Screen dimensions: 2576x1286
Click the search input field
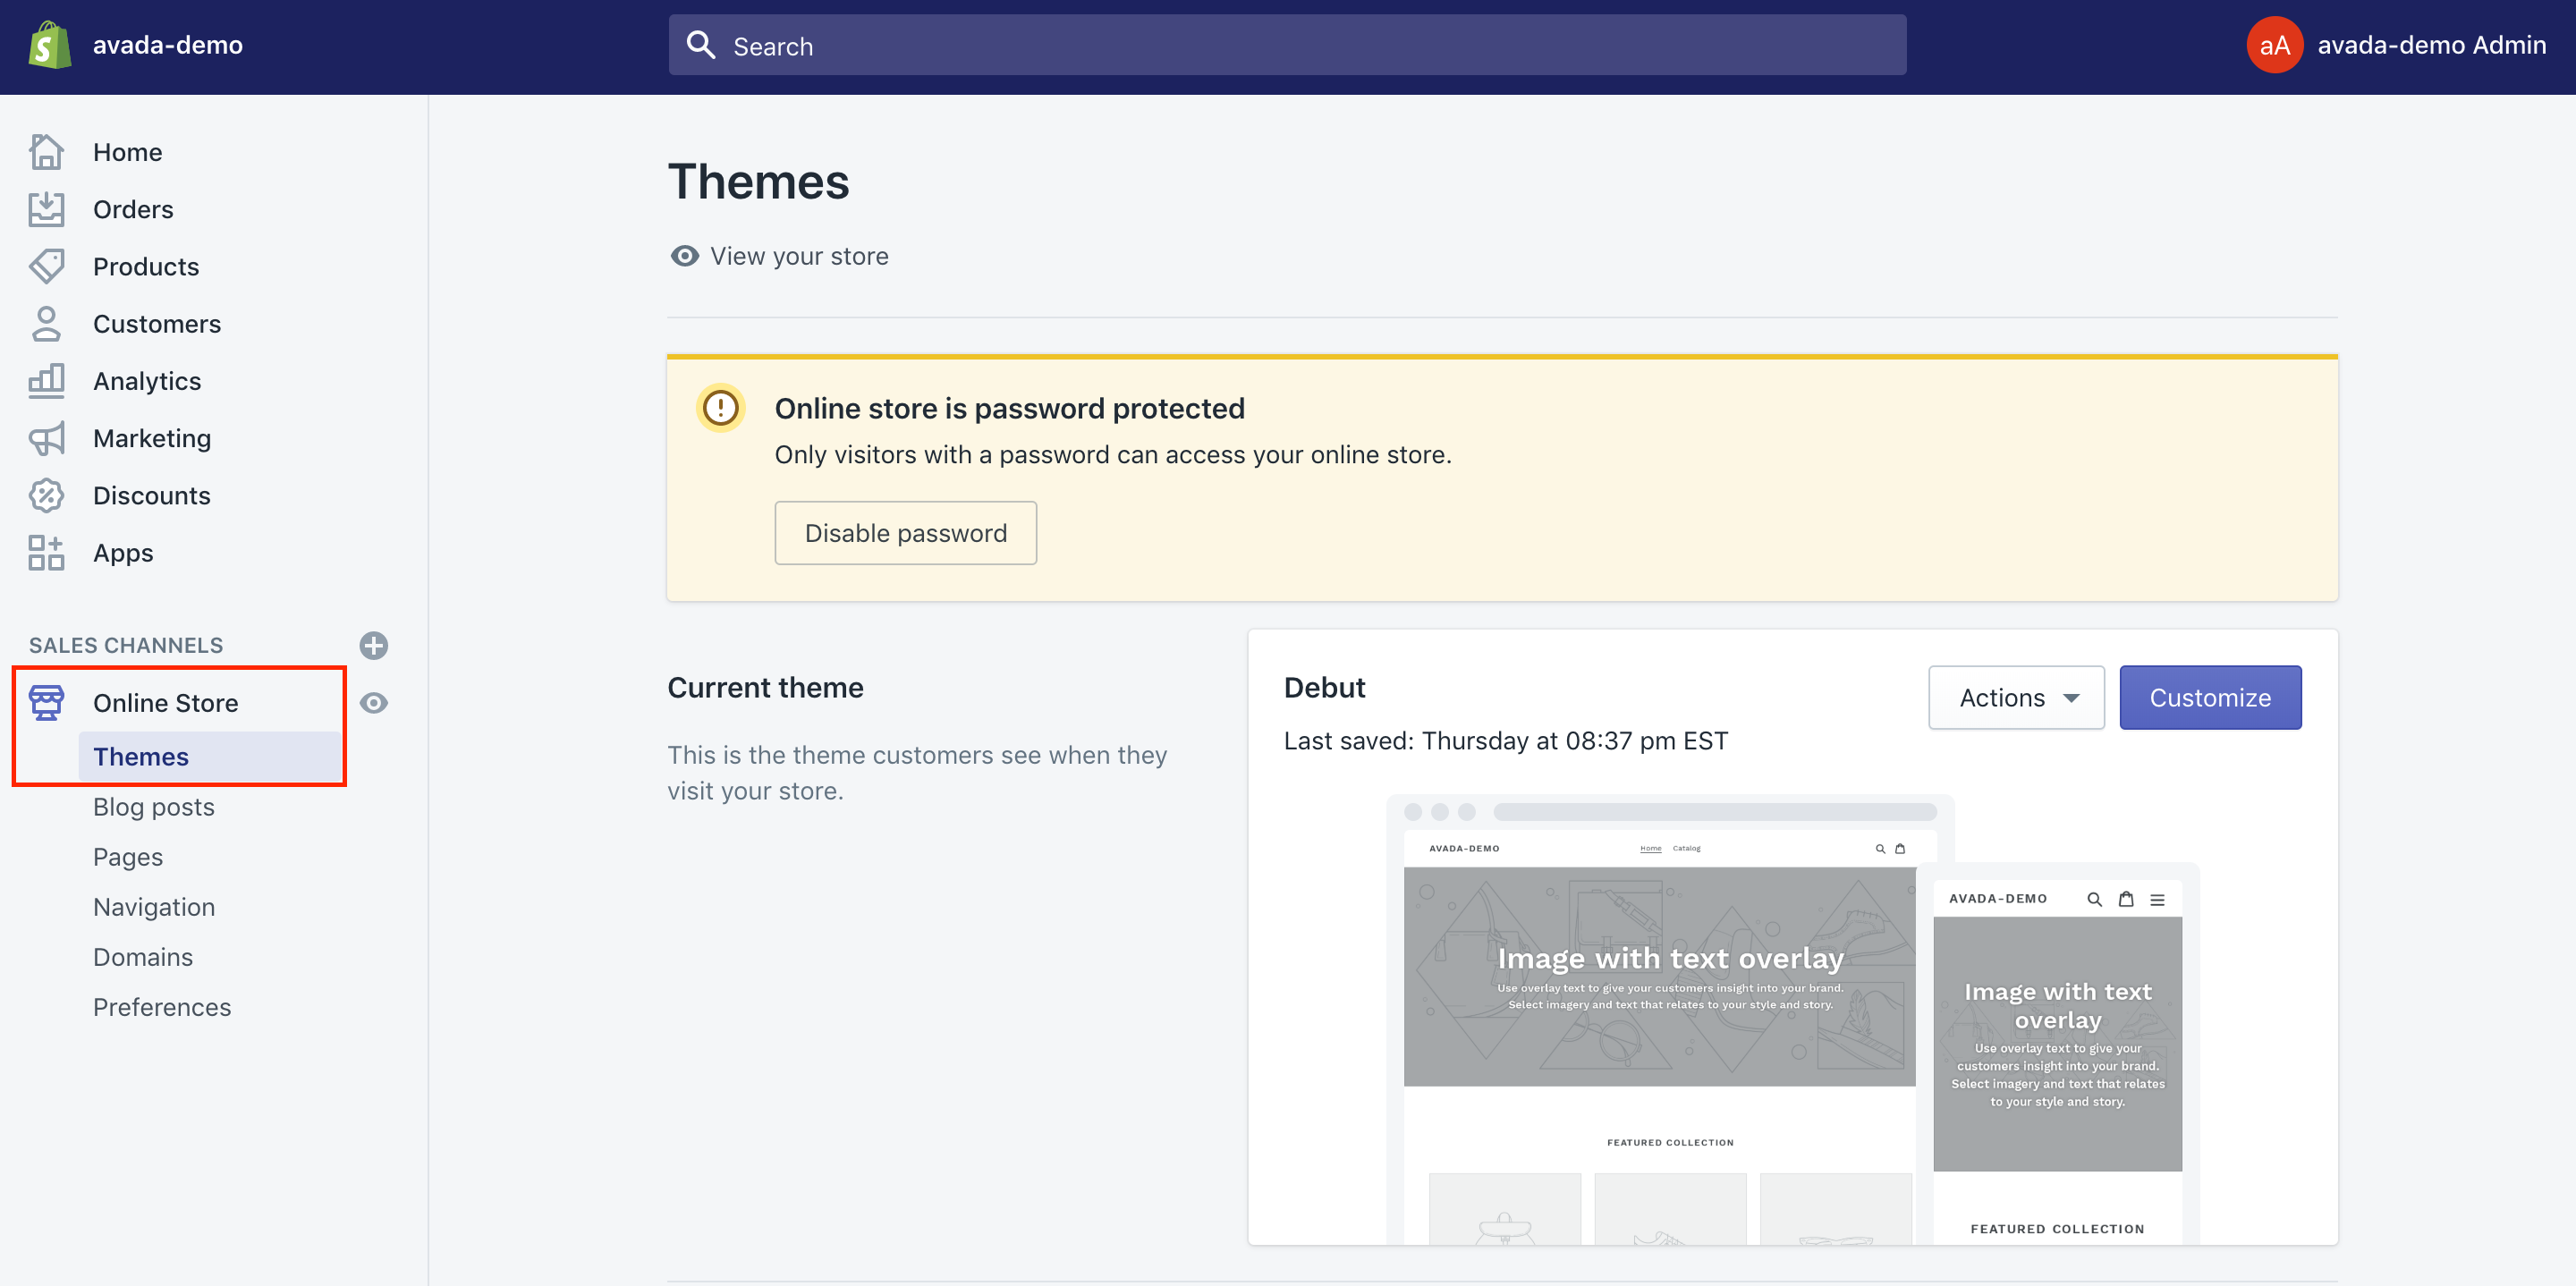tap(1288, 45)
